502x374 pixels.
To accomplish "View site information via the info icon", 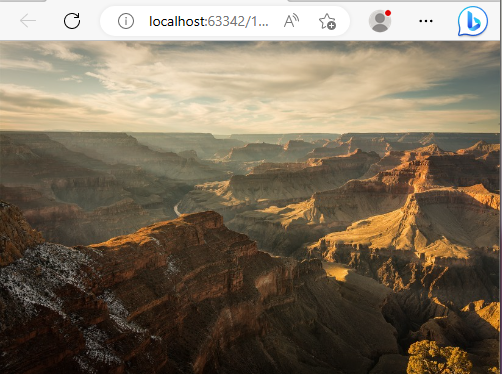I will point(126,21).
